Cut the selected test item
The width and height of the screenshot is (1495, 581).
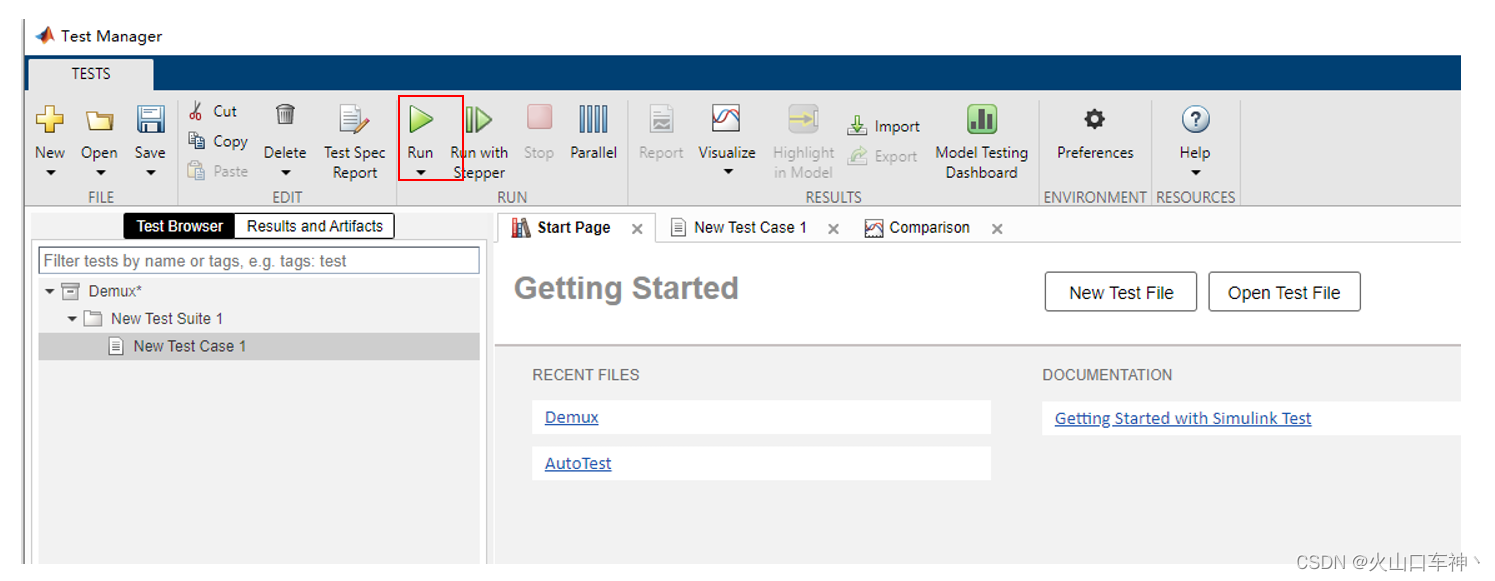coord(213,111)
